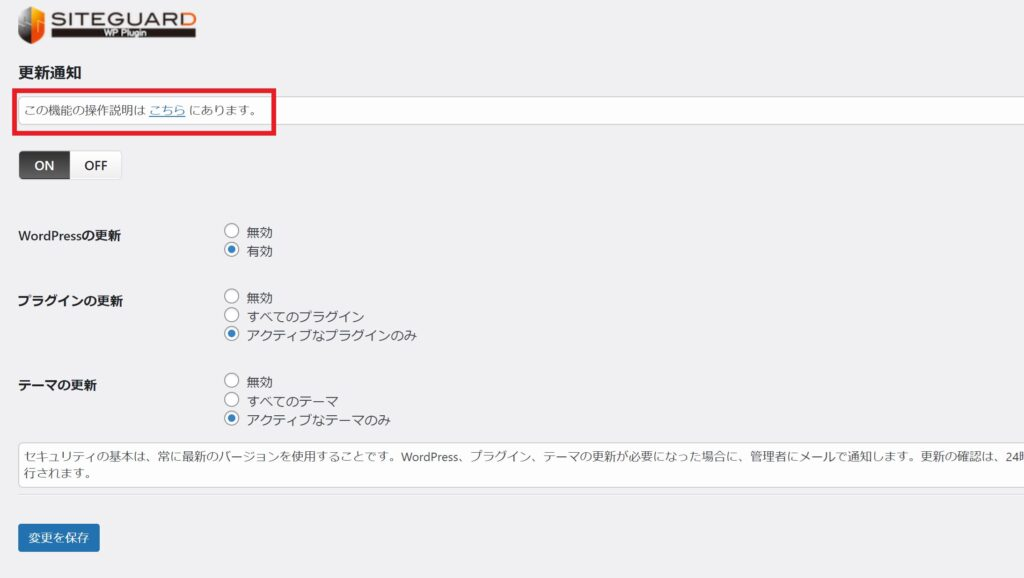Open the こちら help link
The width and height of the screenshot is (1024, 578).
[x=167, y=110]
